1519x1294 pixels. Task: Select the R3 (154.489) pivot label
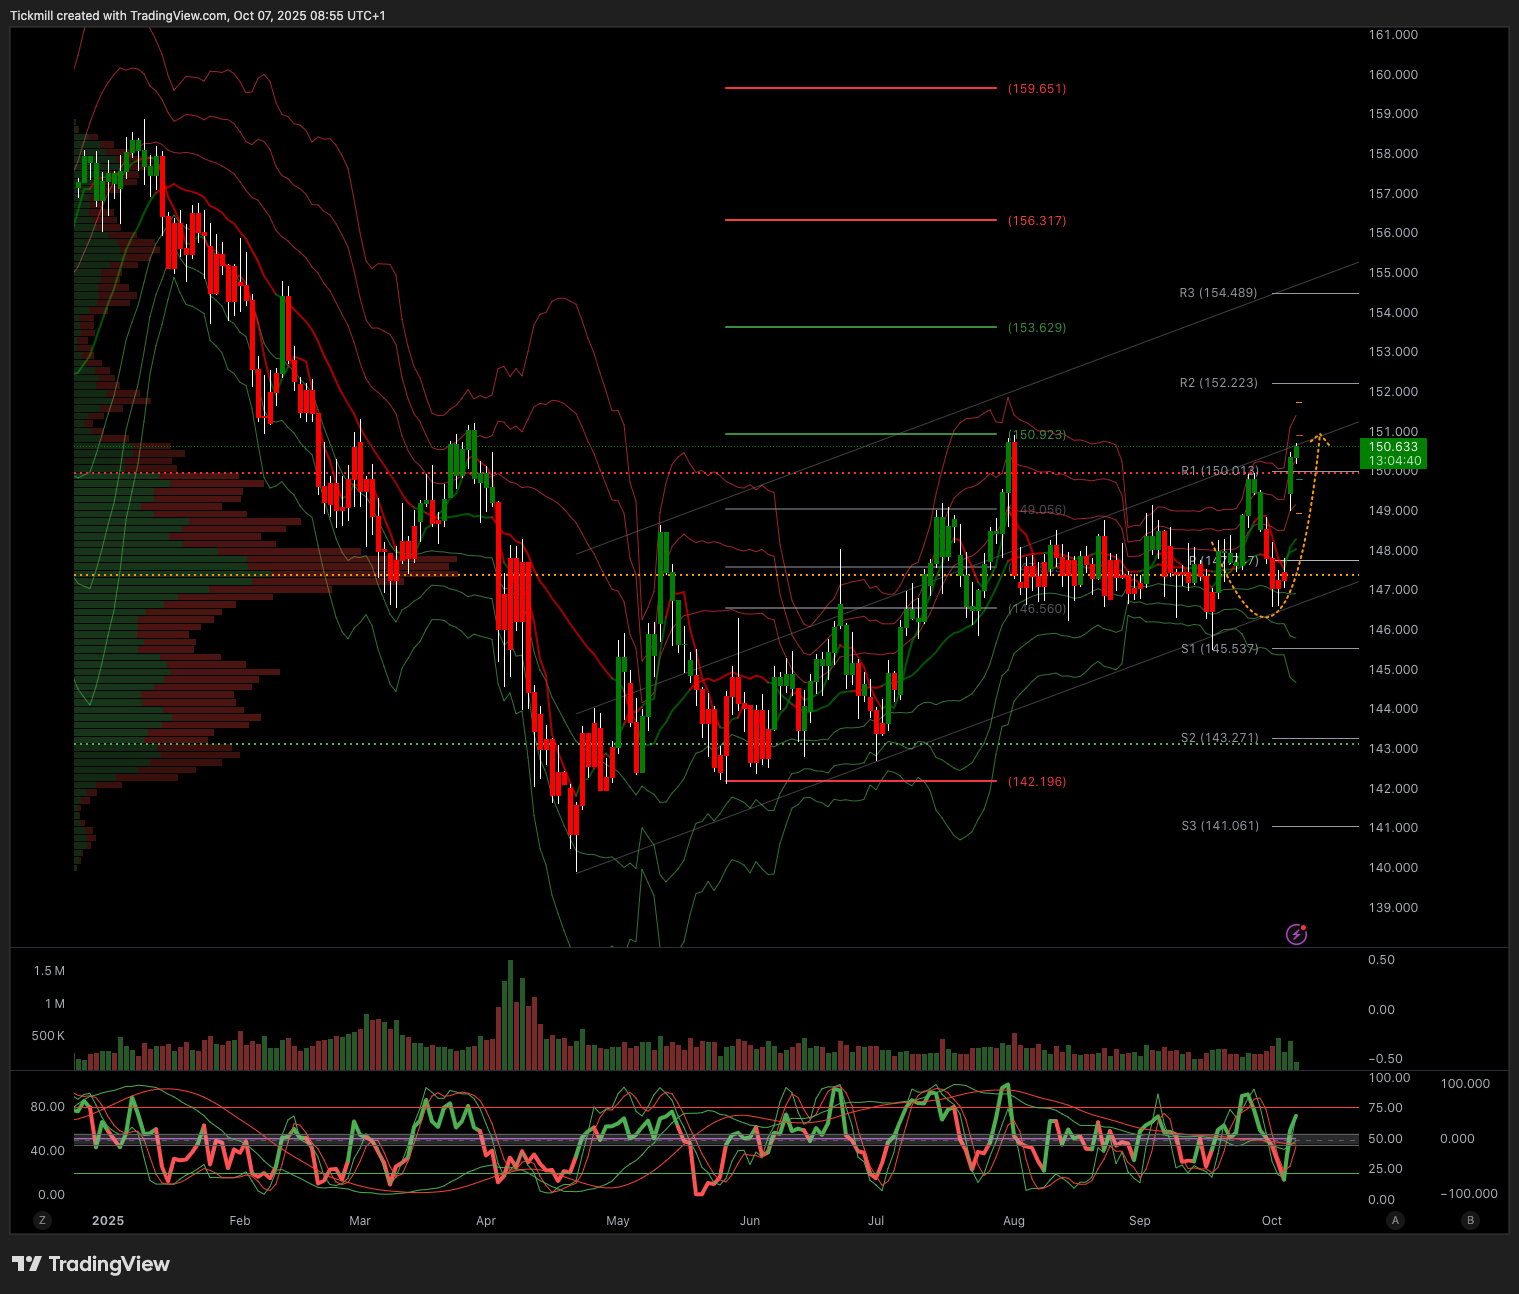tap(1218, 293)
